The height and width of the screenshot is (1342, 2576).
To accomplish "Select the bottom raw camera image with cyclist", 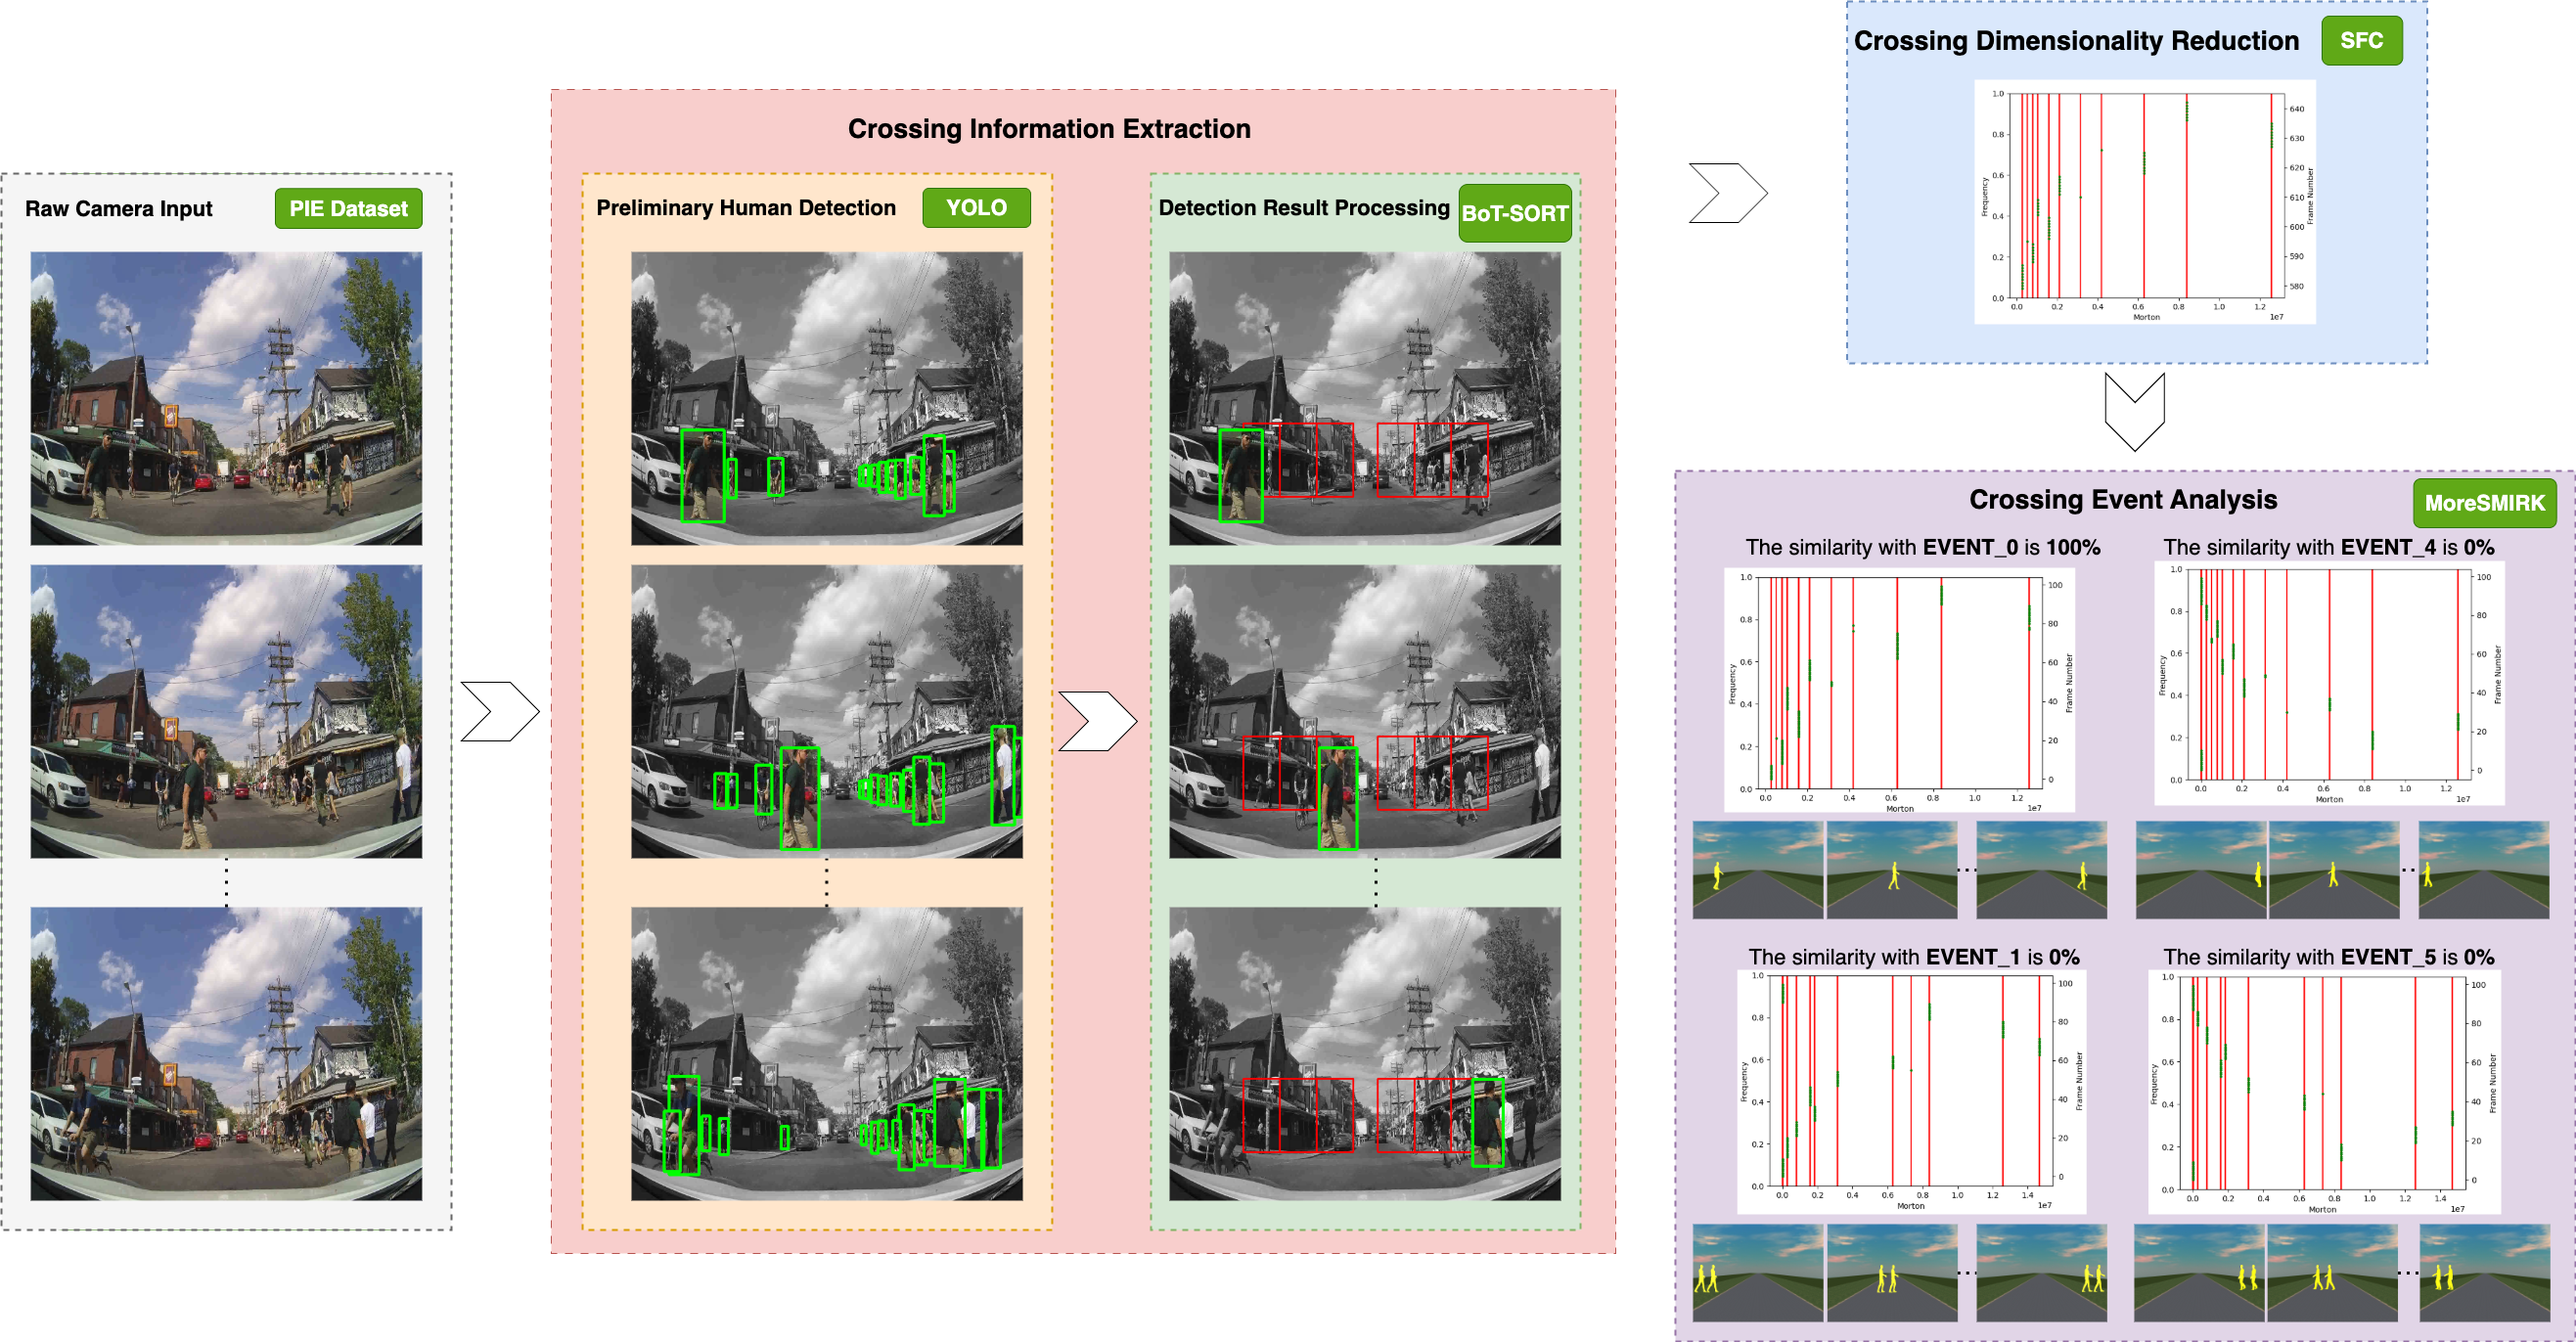I will click(x=226, y=1053).
